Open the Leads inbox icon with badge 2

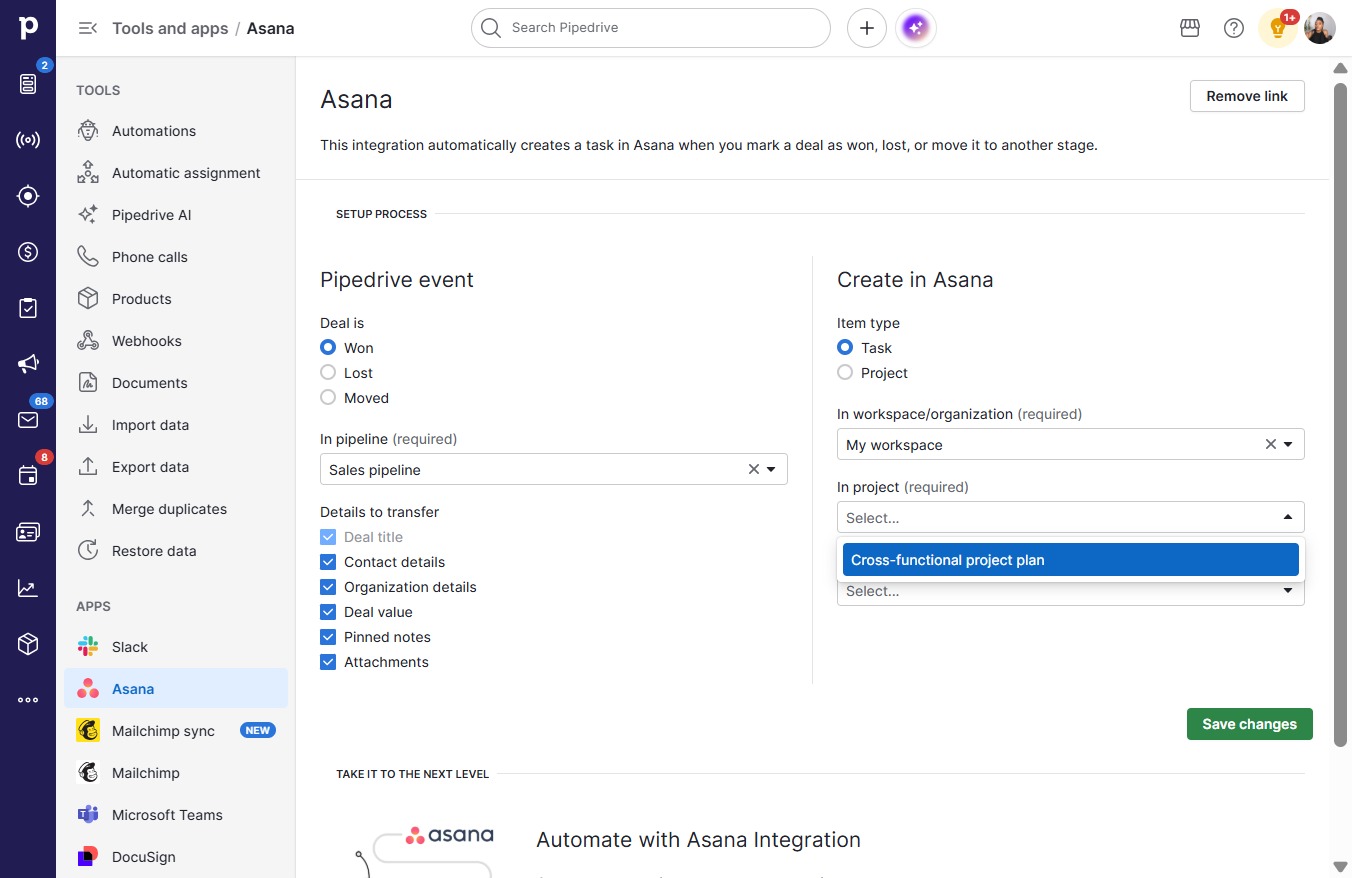(28, 84)
